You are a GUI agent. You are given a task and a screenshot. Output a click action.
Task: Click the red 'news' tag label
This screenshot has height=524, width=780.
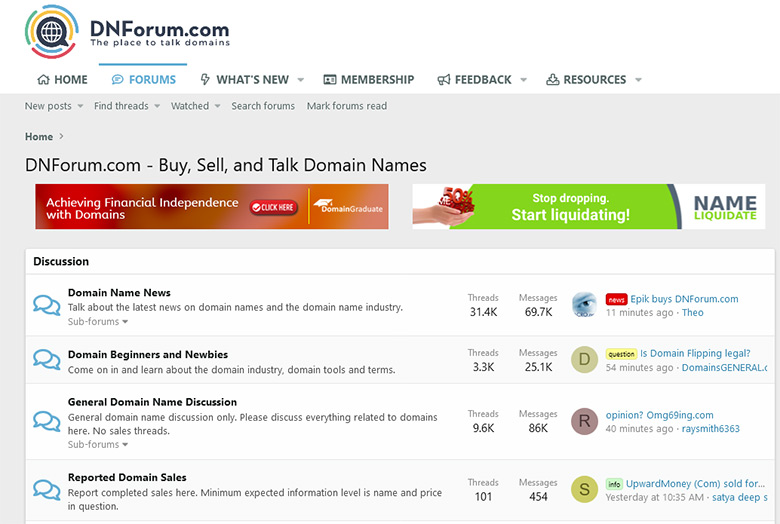tap(616, 300)
